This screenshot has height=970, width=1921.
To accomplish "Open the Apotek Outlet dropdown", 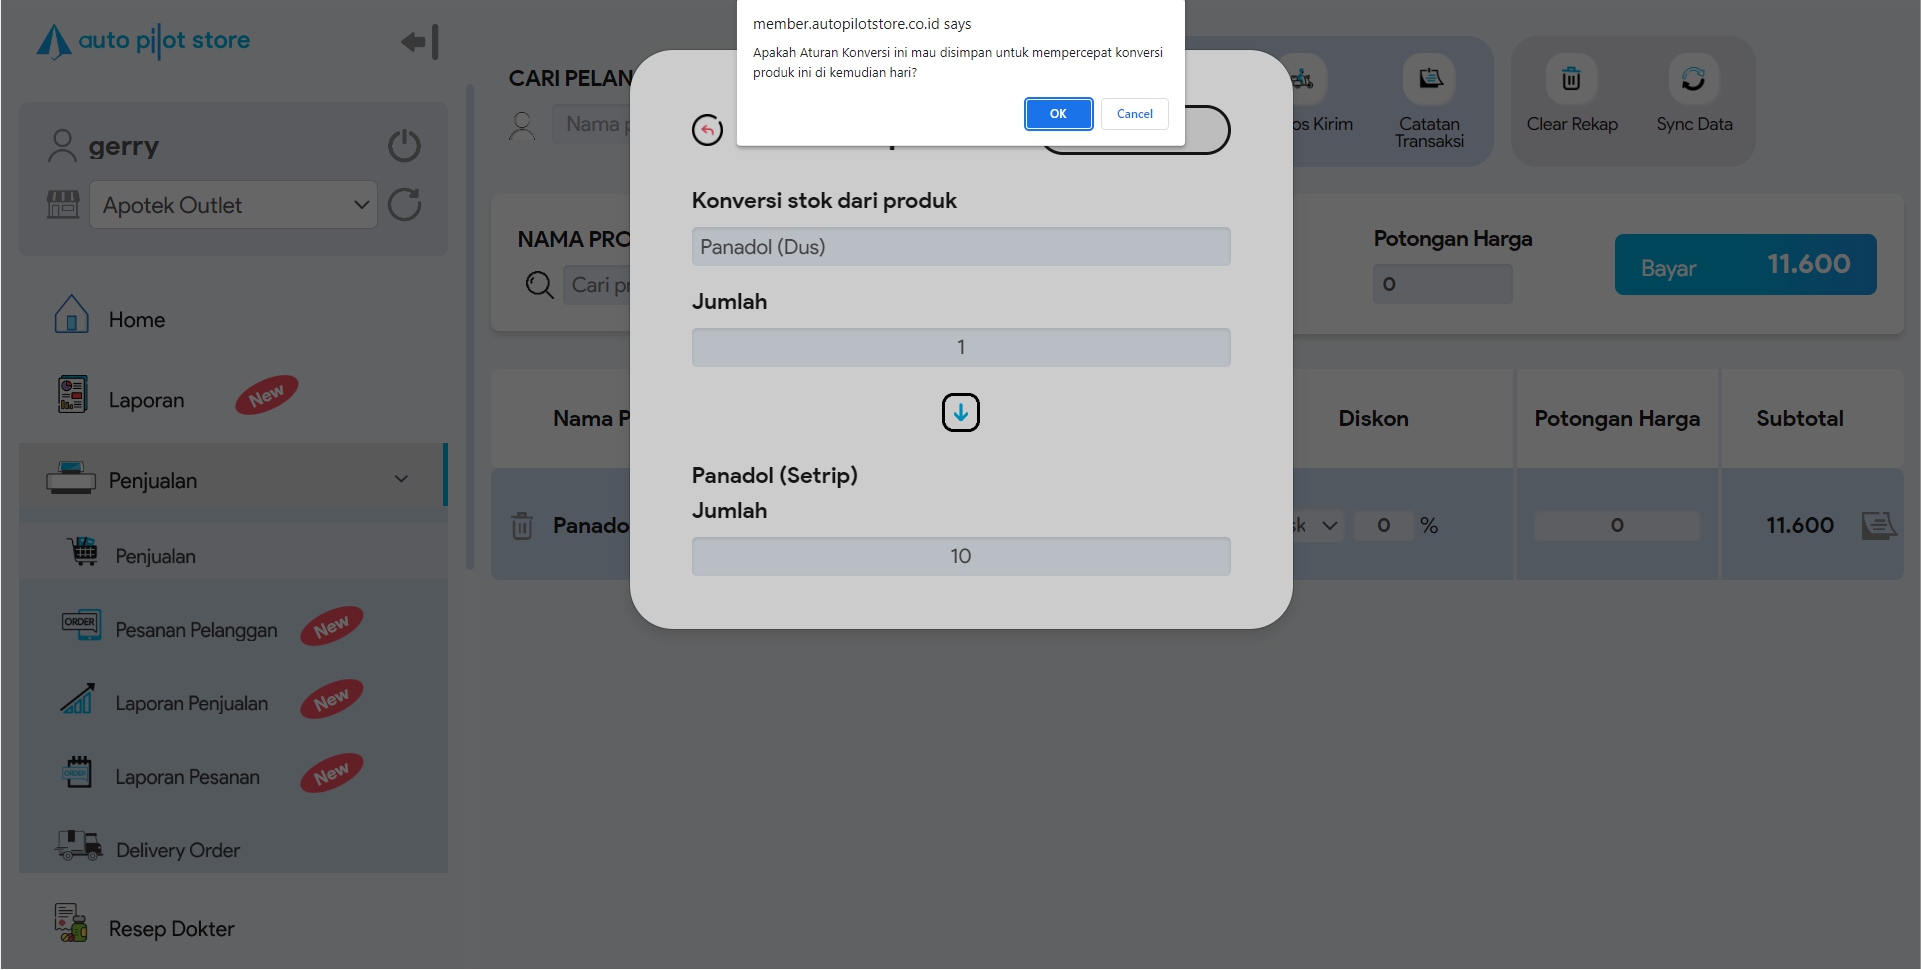I will coord(233,205).
